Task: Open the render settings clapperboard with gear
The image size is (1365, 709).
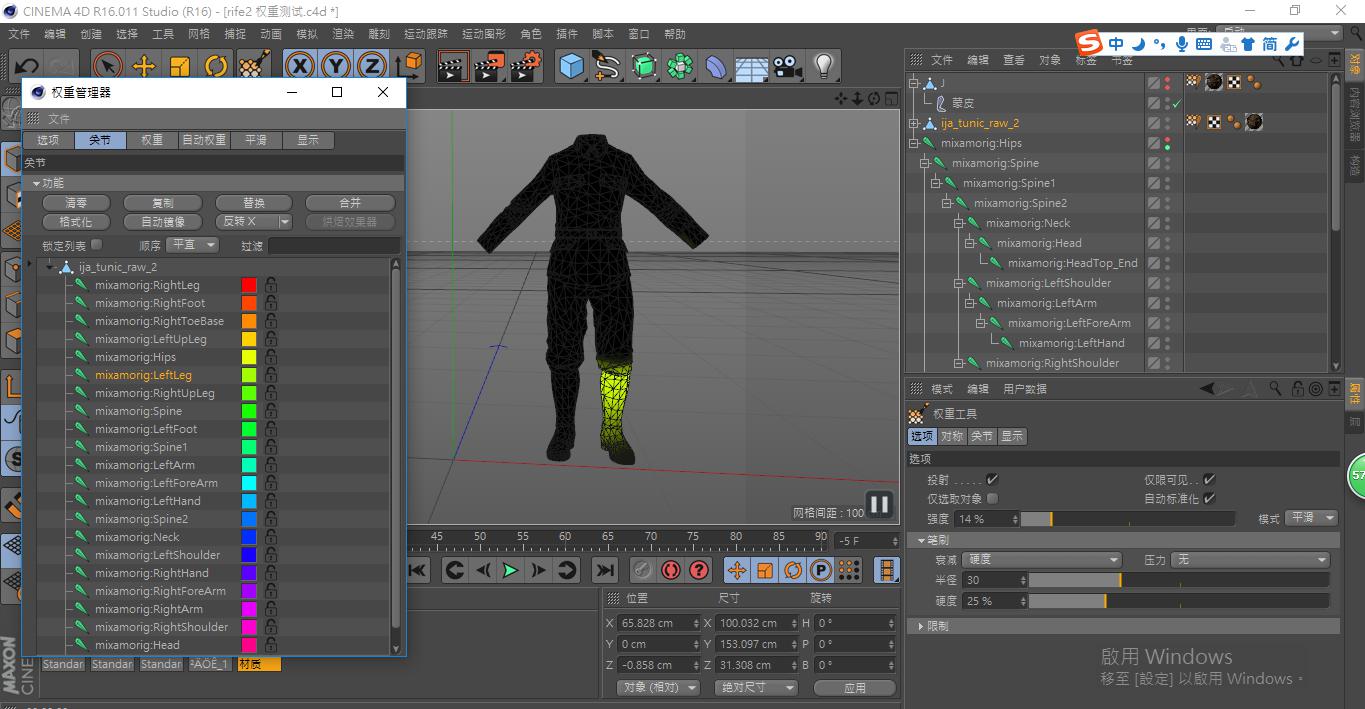Action: (x=525, y=67)
